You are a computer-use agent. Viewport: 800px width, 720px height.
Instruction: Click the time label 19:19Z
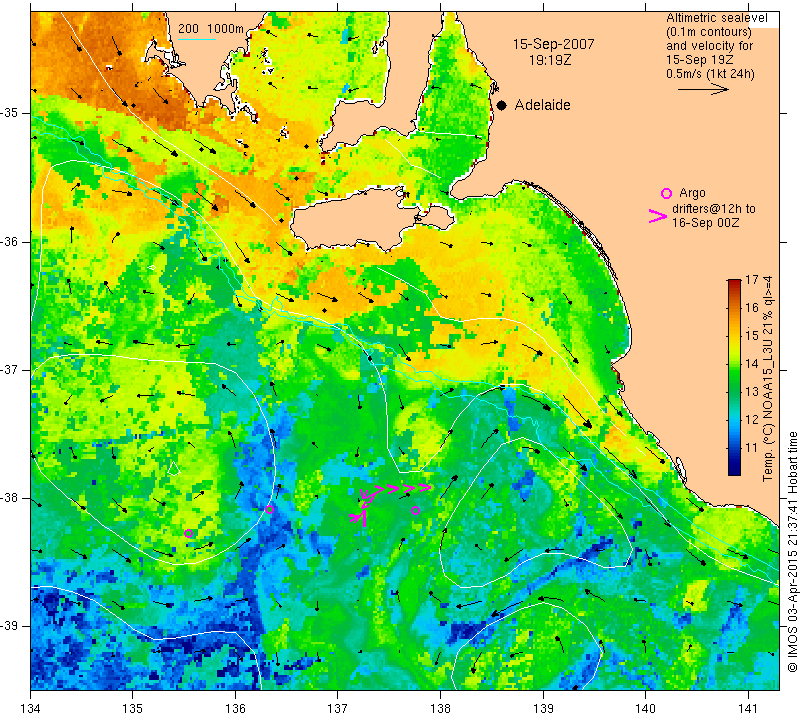(550, 60)
